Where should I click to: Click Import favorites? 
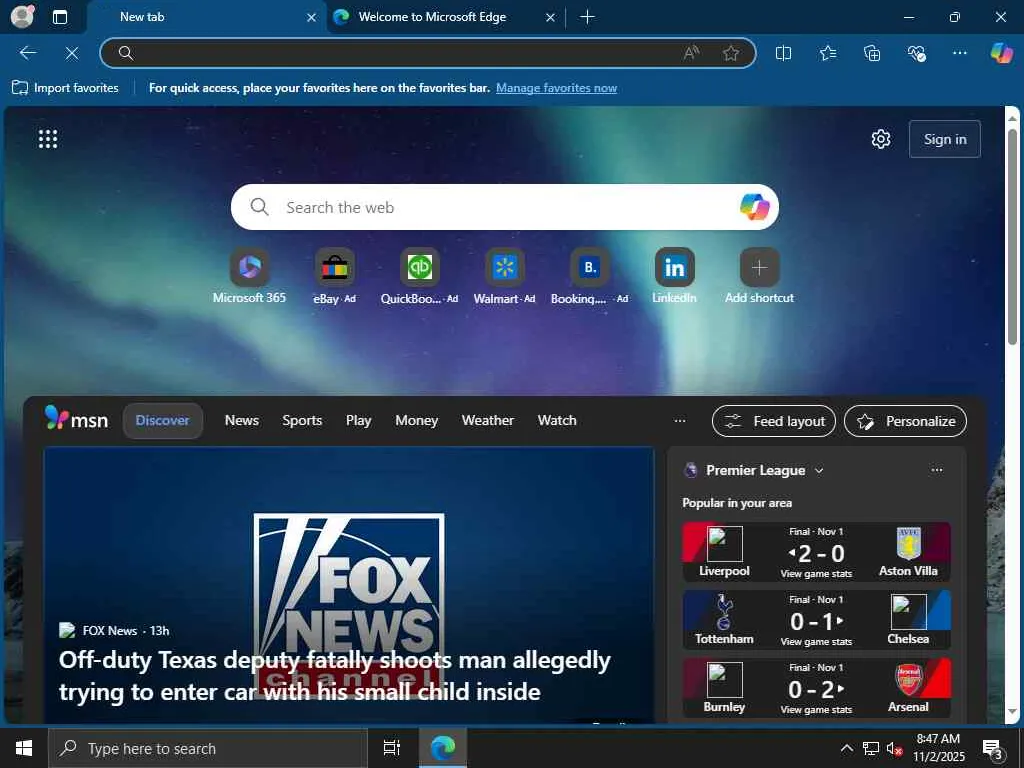[65, 88]
